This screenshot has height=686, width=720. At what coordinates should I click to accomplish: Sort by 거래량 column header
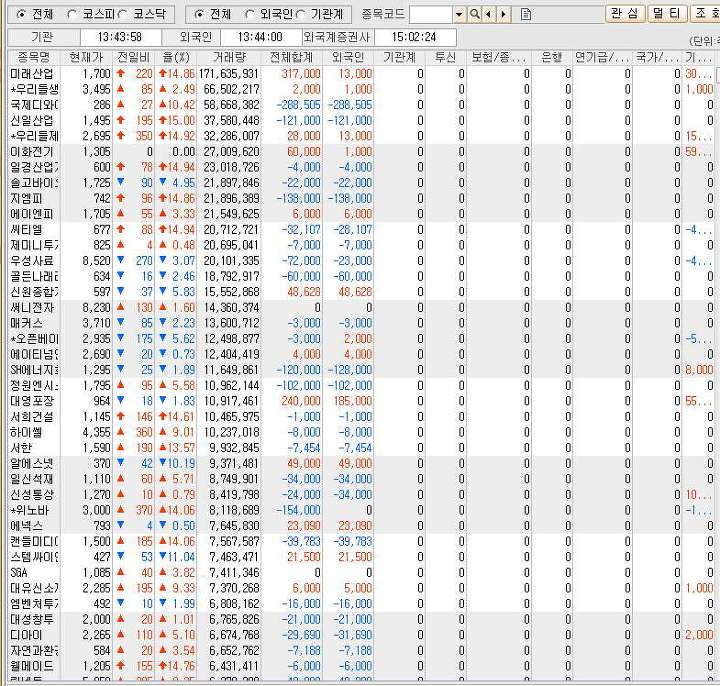[x=229, y=57]
